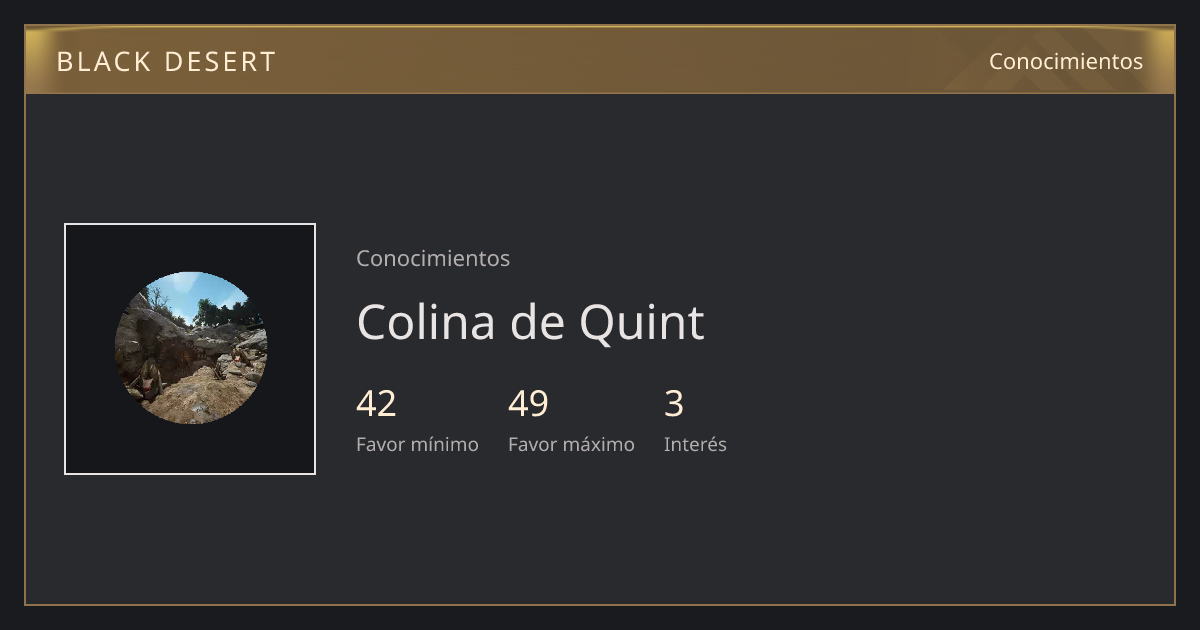Click the Favor mínimo label

point(417,444)
